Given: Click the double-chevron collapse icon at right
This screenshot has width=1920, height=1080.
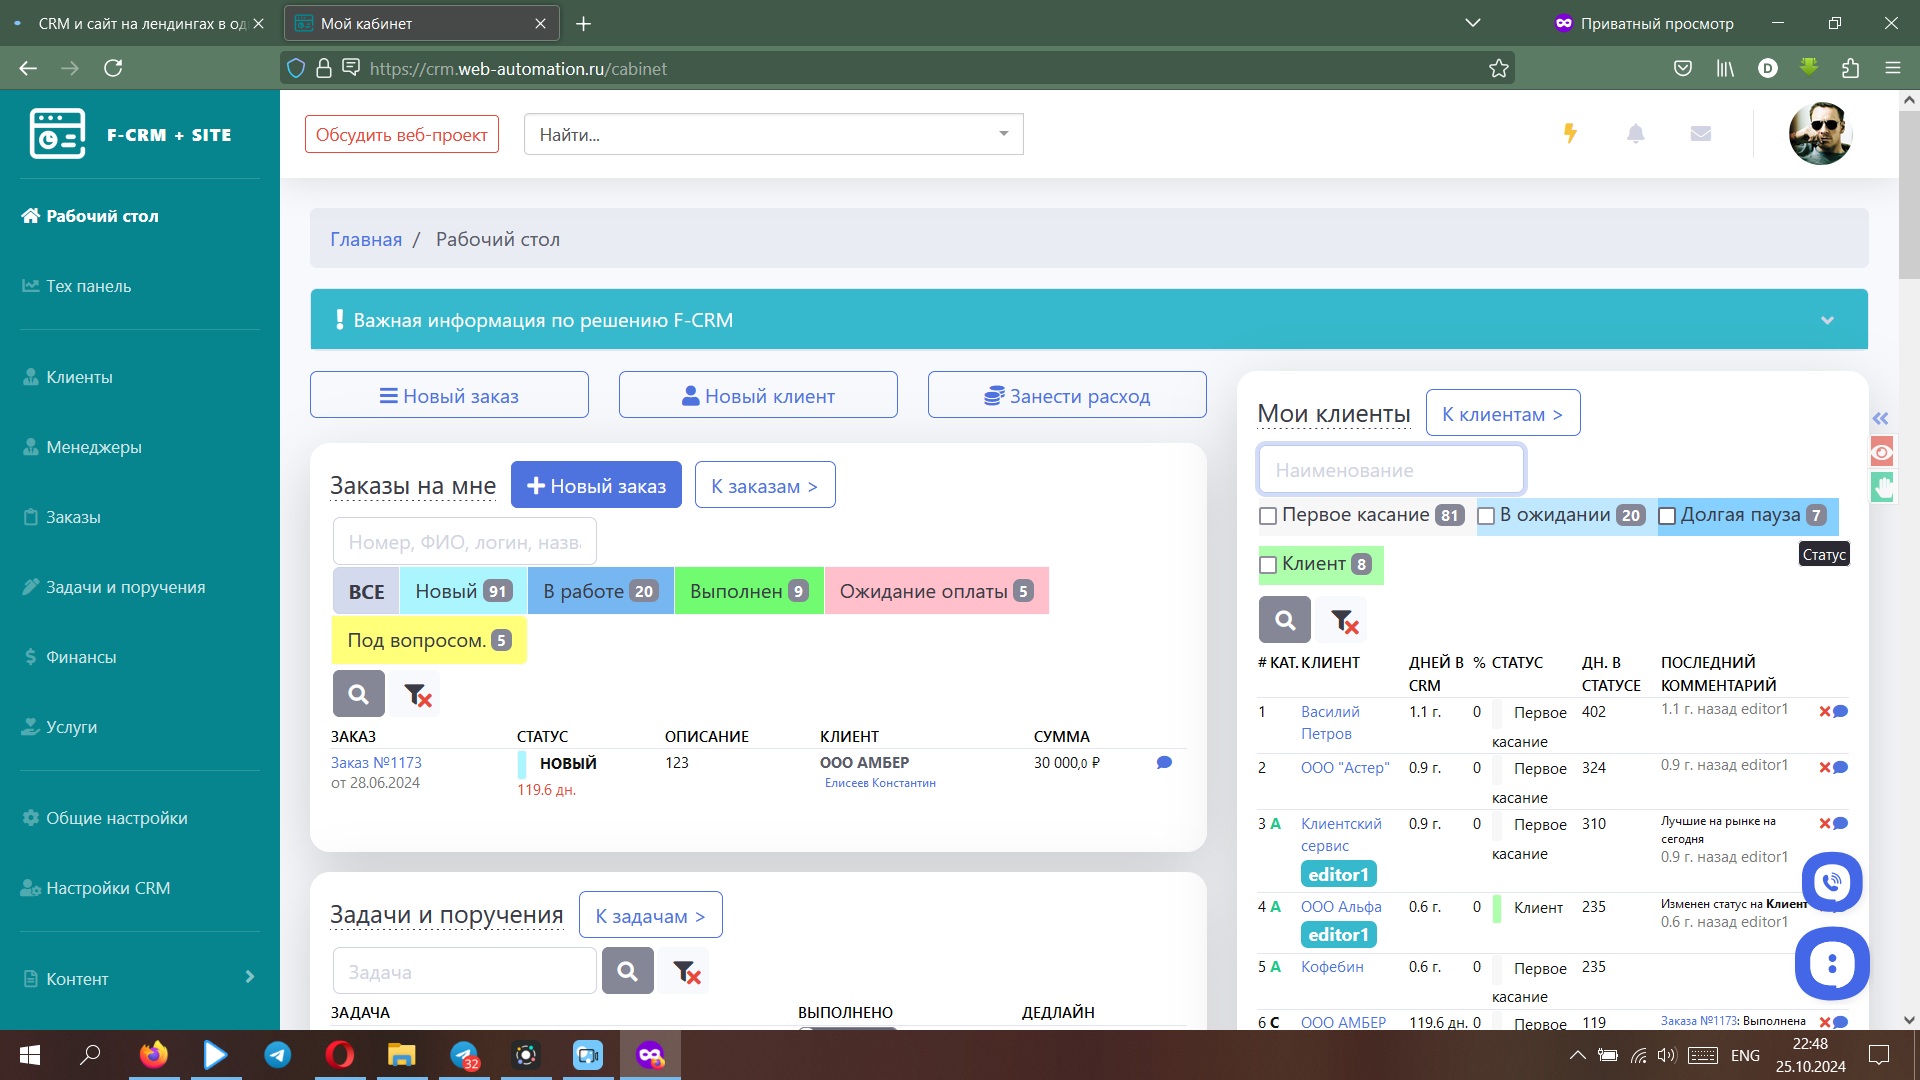Looking at the screenshot, I should click(x=1880, y=418).
